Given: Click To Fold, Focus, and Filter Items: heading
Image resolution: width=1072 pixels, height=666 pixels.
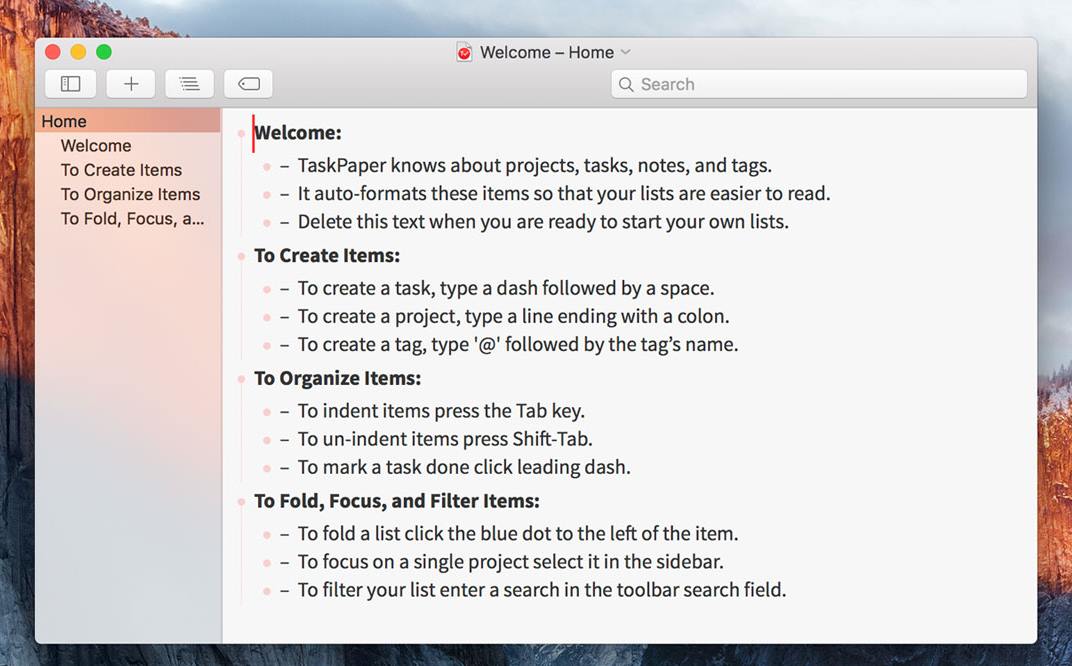Looking at the screenshot, I should pyautogui.click(x=397, y=501).
